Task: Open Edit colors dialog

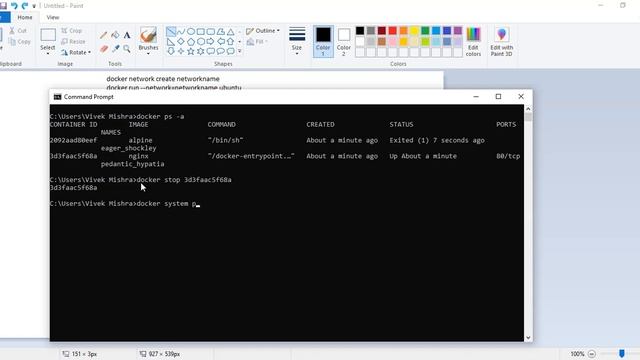Action: 473,42
